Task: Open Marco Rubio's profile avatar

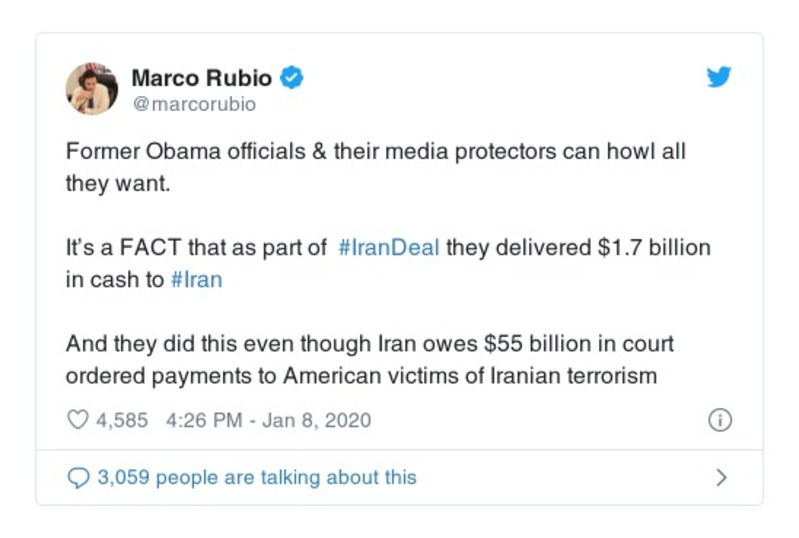Action: (x=92, y=89)
